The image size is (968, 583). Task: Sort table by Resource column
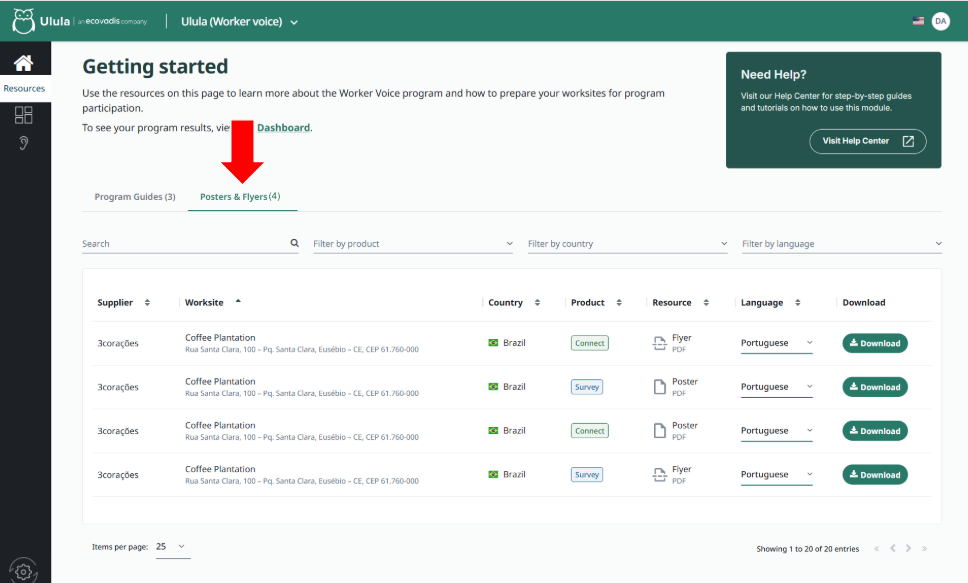click(706, 303)
